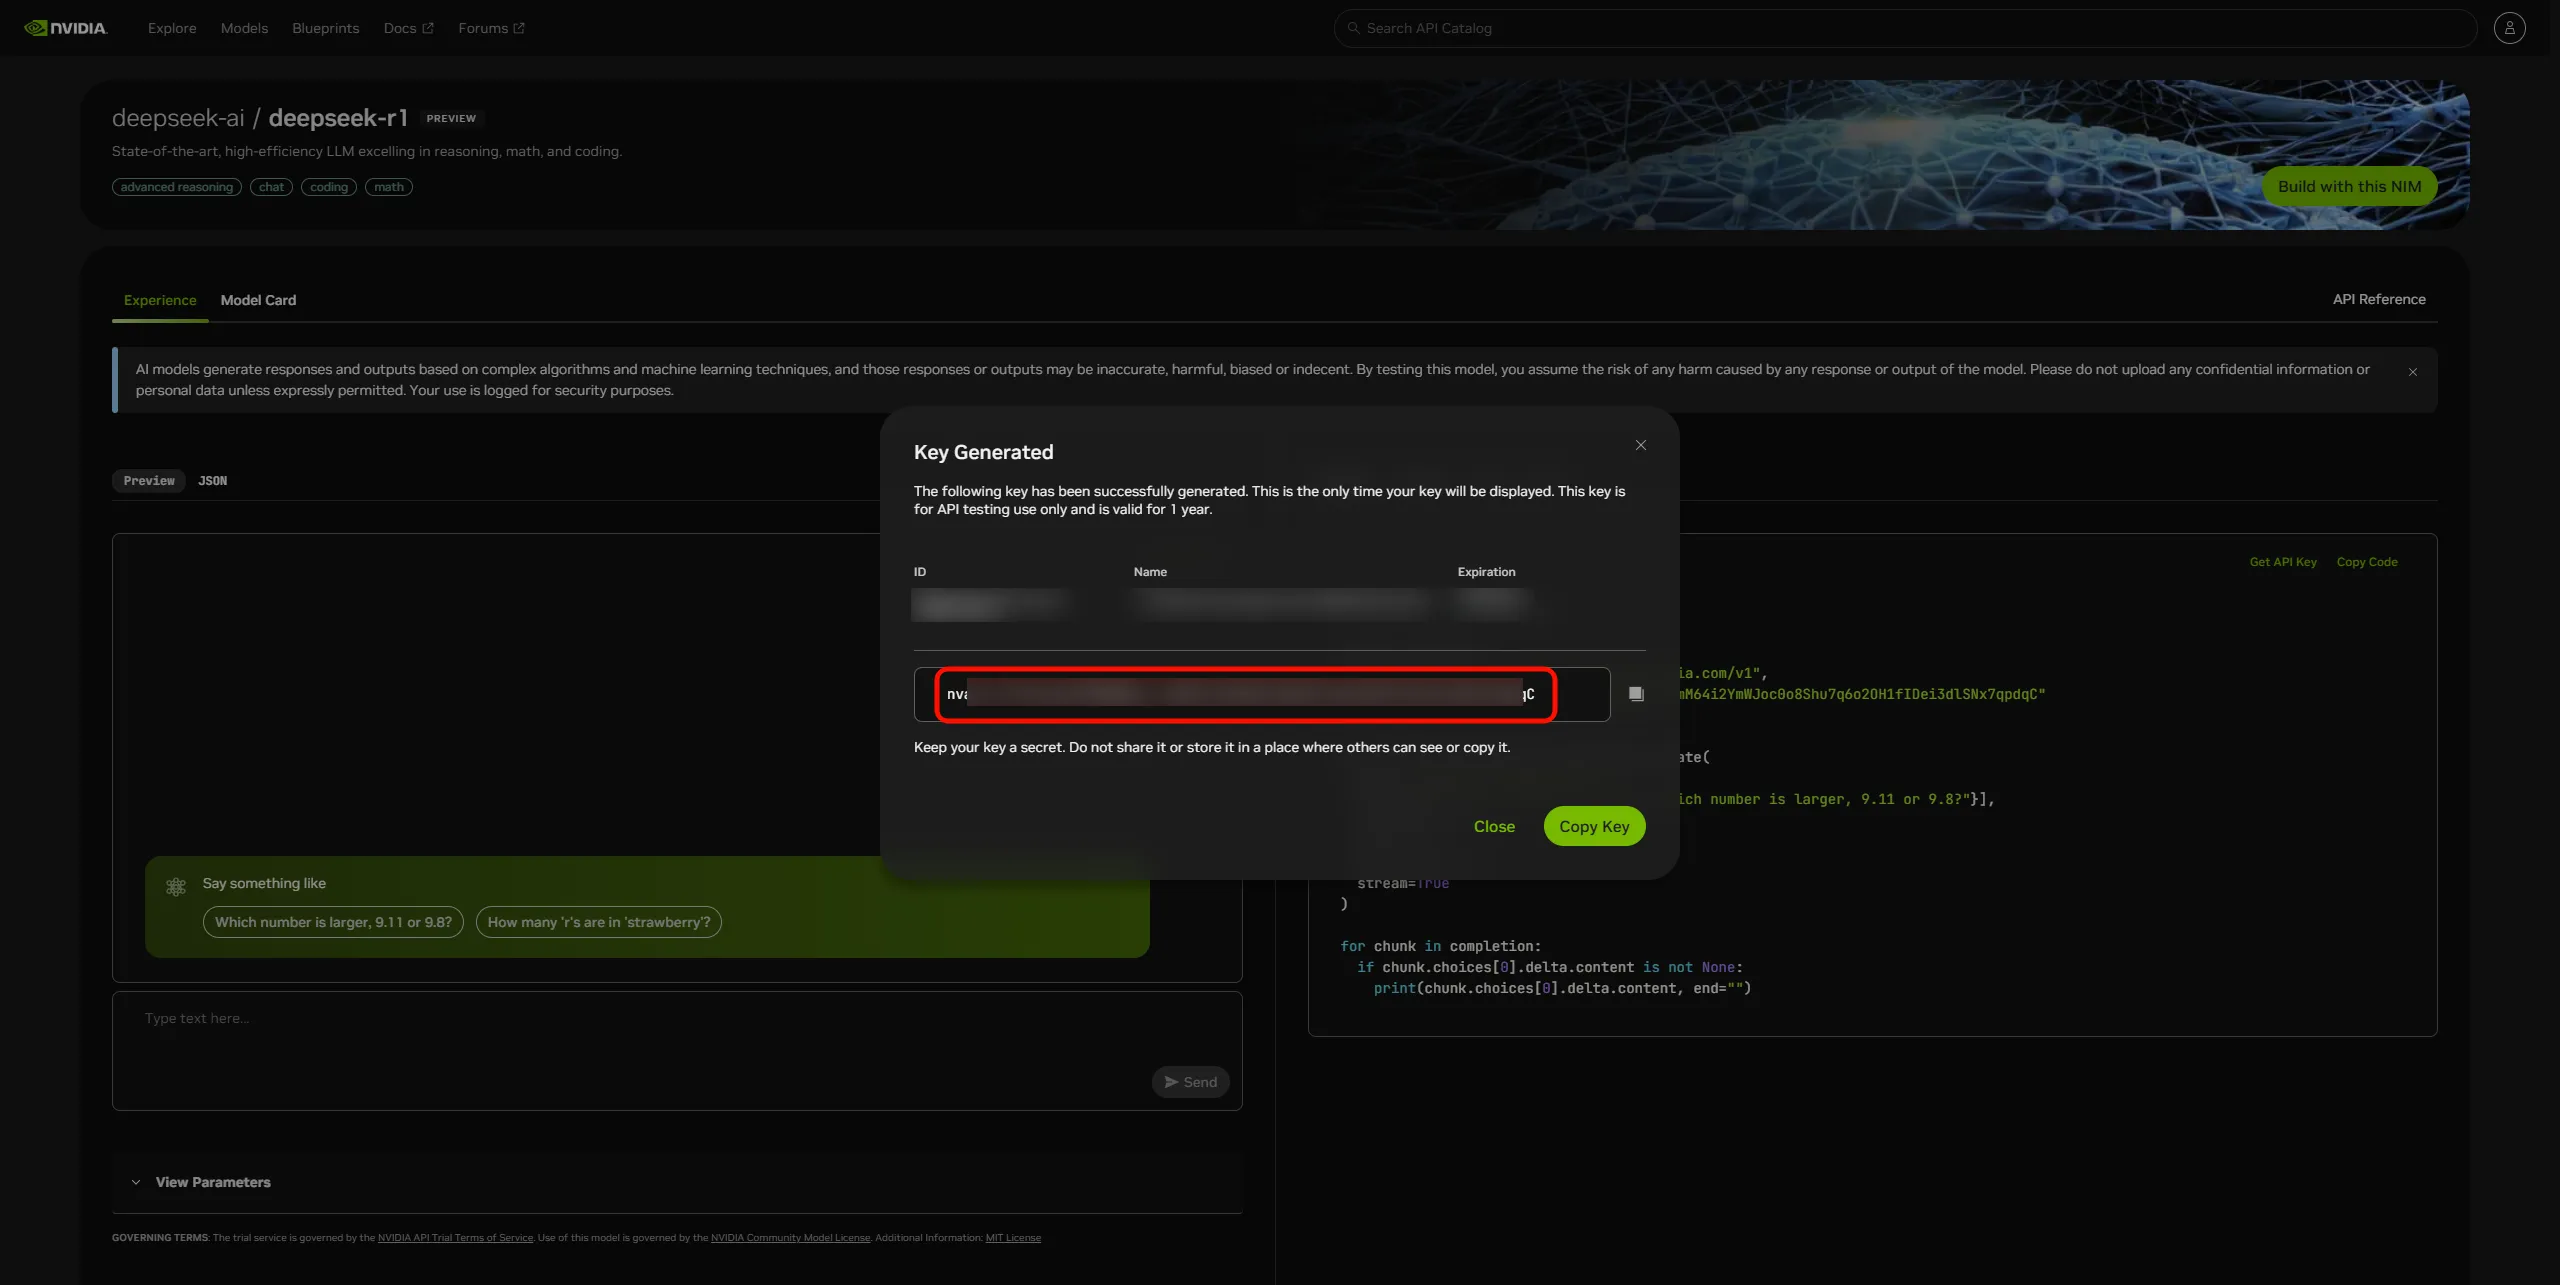Click Build with this NIM button
Screen dimensions: 2560x1285
pyautogui.click(x=2349, y=186)
